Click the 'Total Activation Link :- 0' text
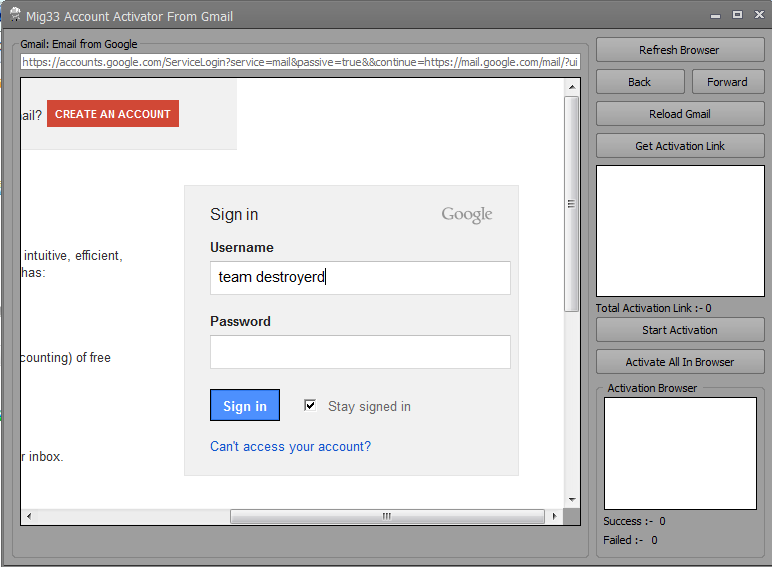The height and width of the screenshot is (567, 772). [653, 308]
